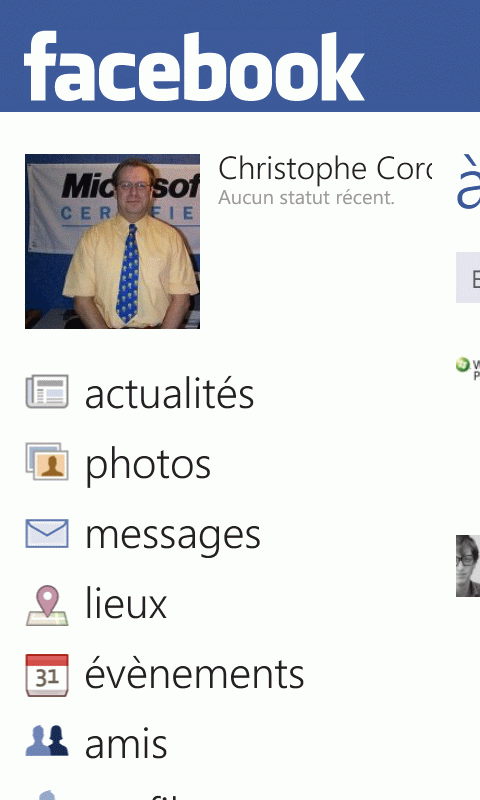Viewport: 480px width, 800px height.
Task: Open the profile photo with yellow shirt
Action: pos(112,241)
